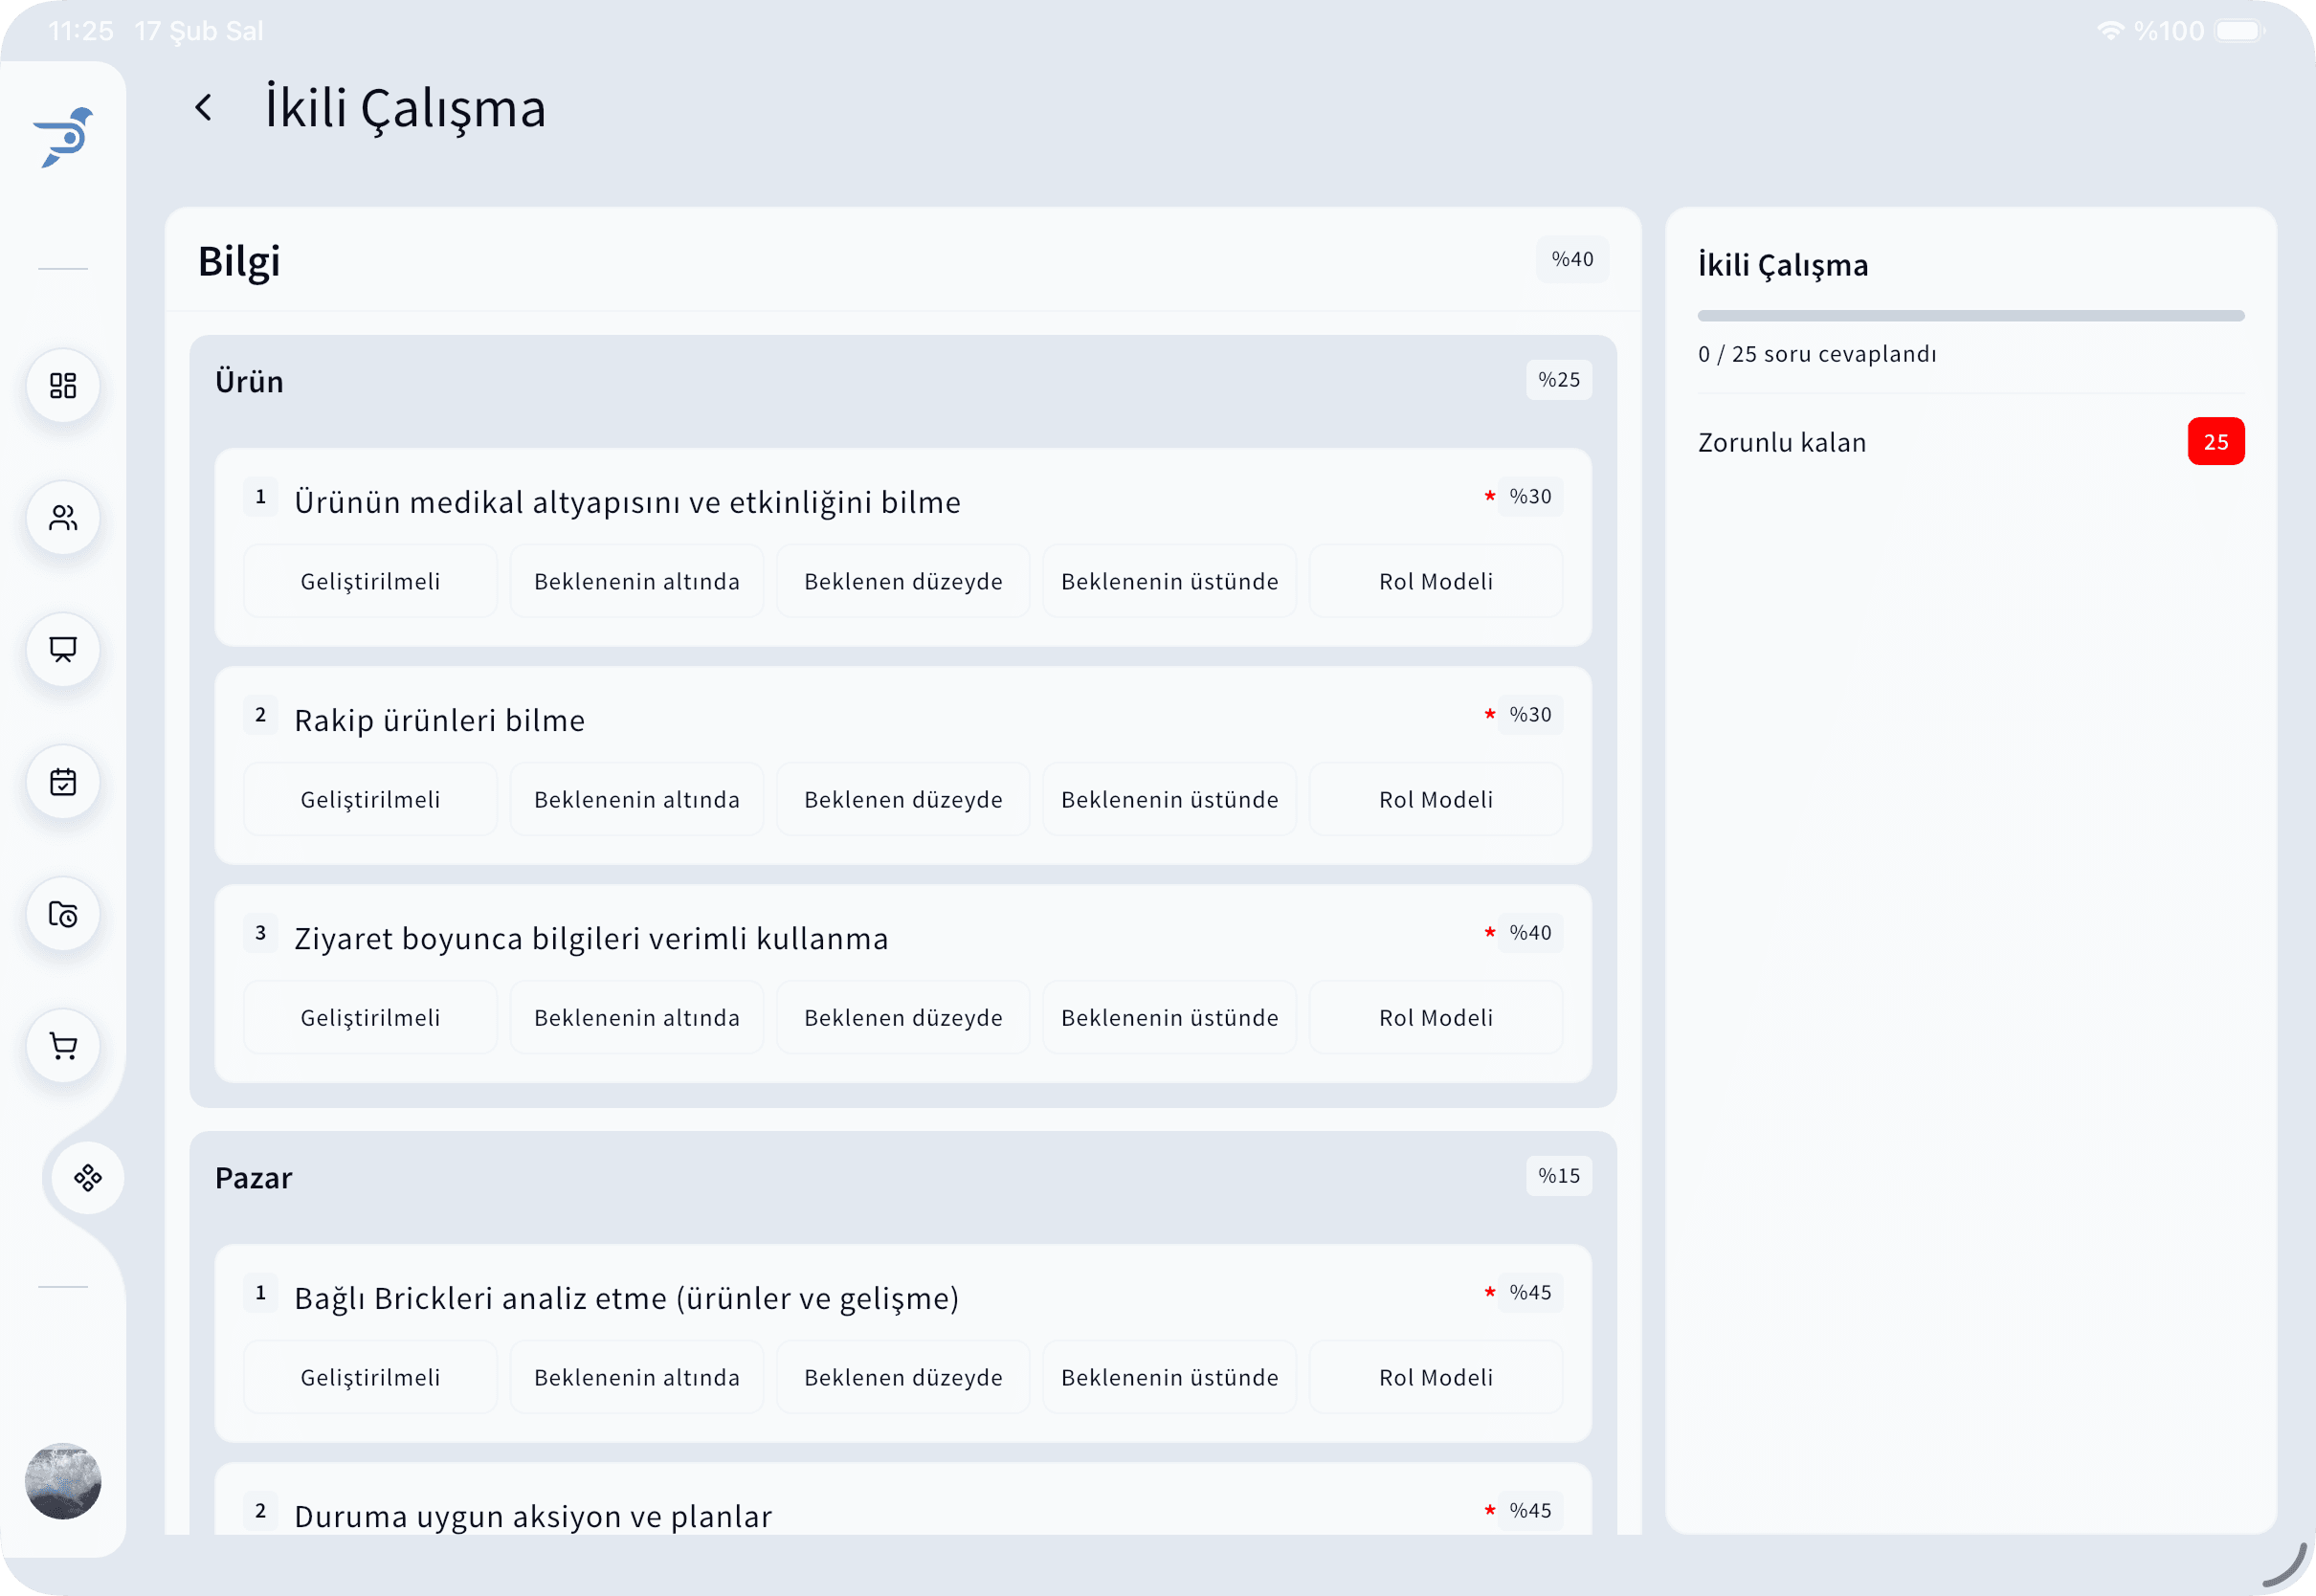The width and height of the screenshot is (2316, 1596).
Task: Select Beklenen düzeyde for medikal altyapı question
Action: [902, 581]
